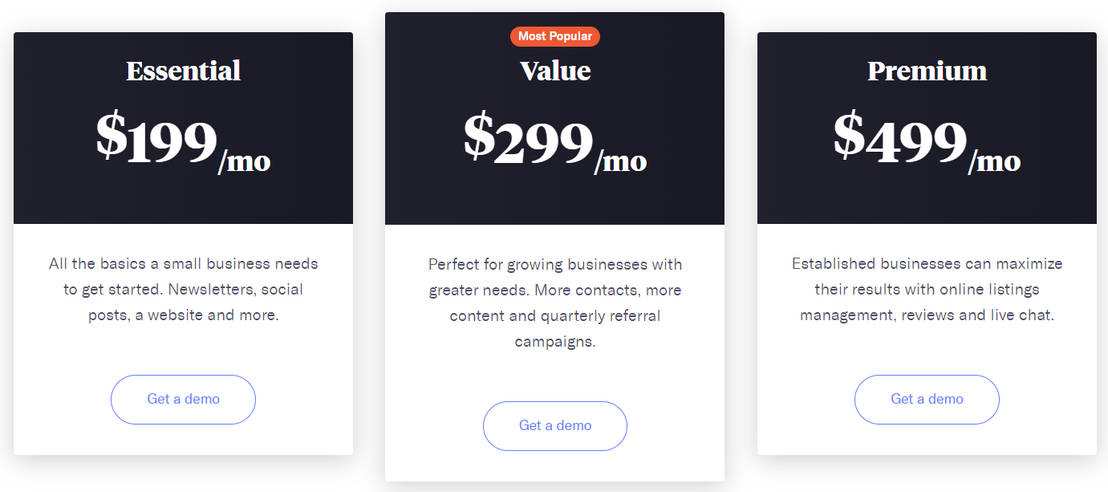This screenshot has width=1108, height=492.
Task: Request a demo for the Value plan
Action: (x=555, y=426)
